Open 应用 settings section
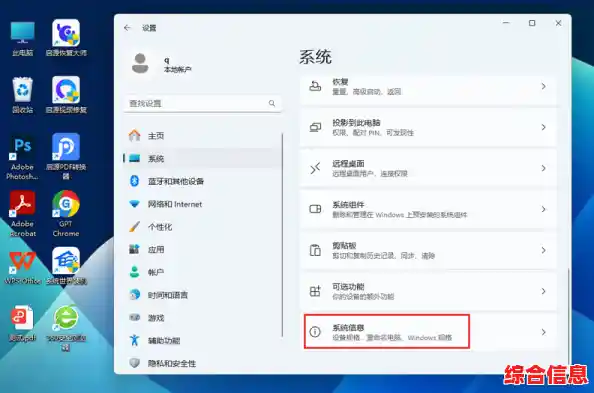The height and width of the screenshot is (393, 594). point(202,249)
